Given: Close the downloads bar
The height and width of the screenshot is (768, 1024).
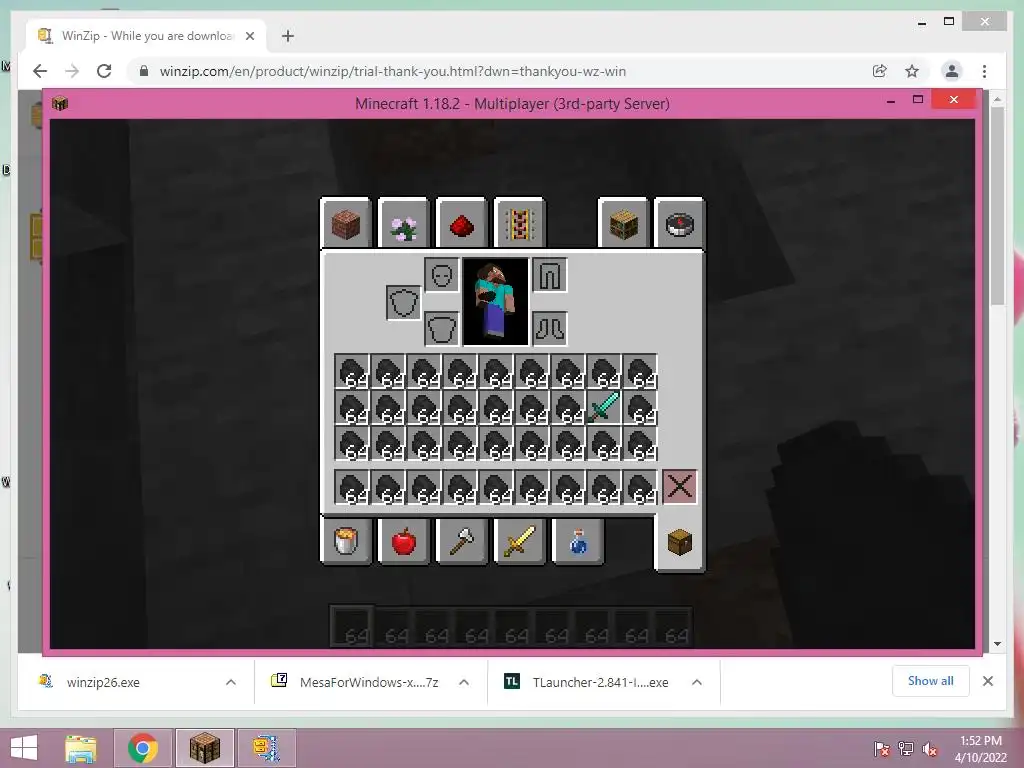Looking at the screenshot, I should tap(988, 681).
